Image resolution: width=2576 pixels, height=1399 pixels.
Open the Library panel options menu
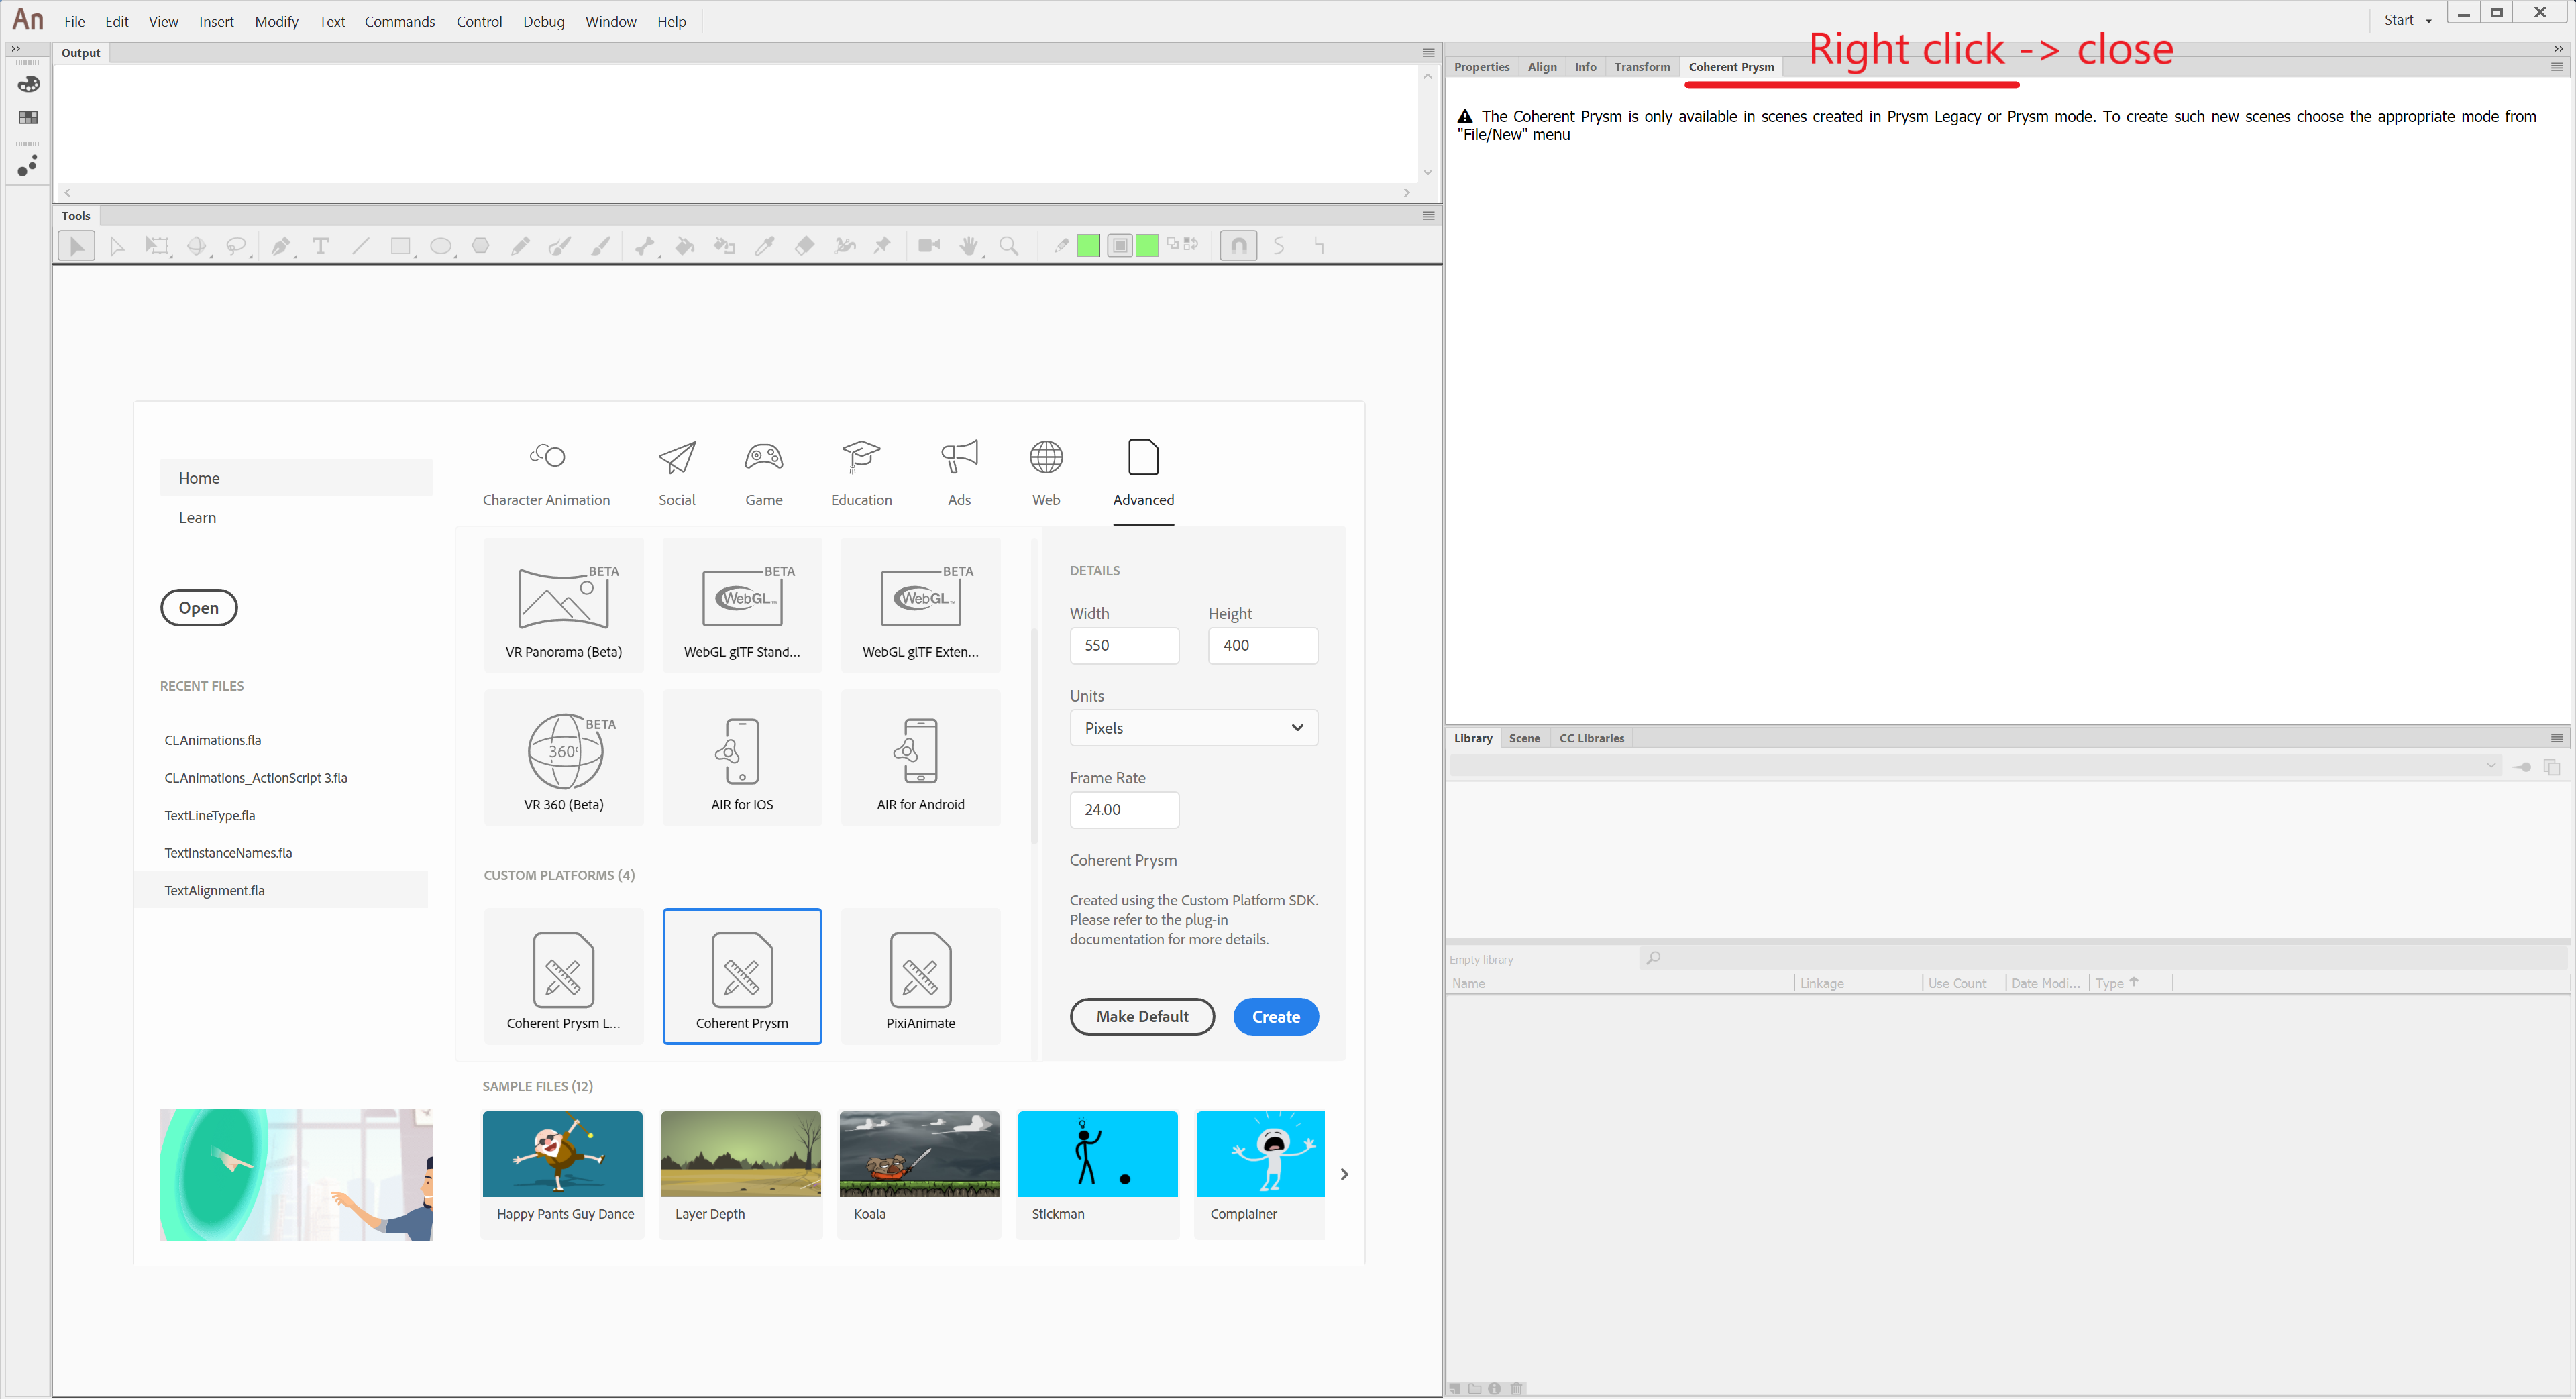(2557, 738)
